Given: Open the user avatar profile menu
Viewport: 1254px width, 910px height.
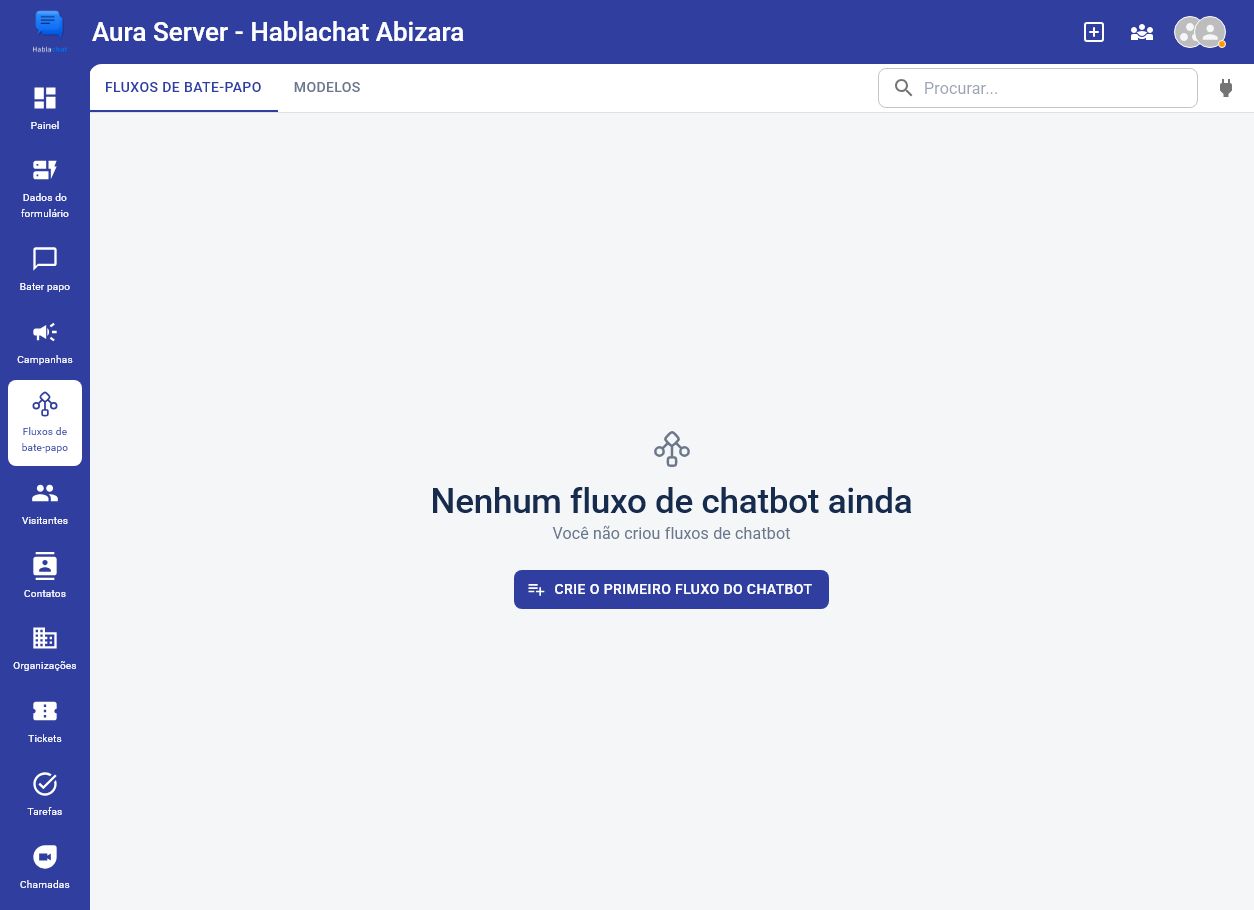Looking at the screenshot, I should click(1200, 32).
